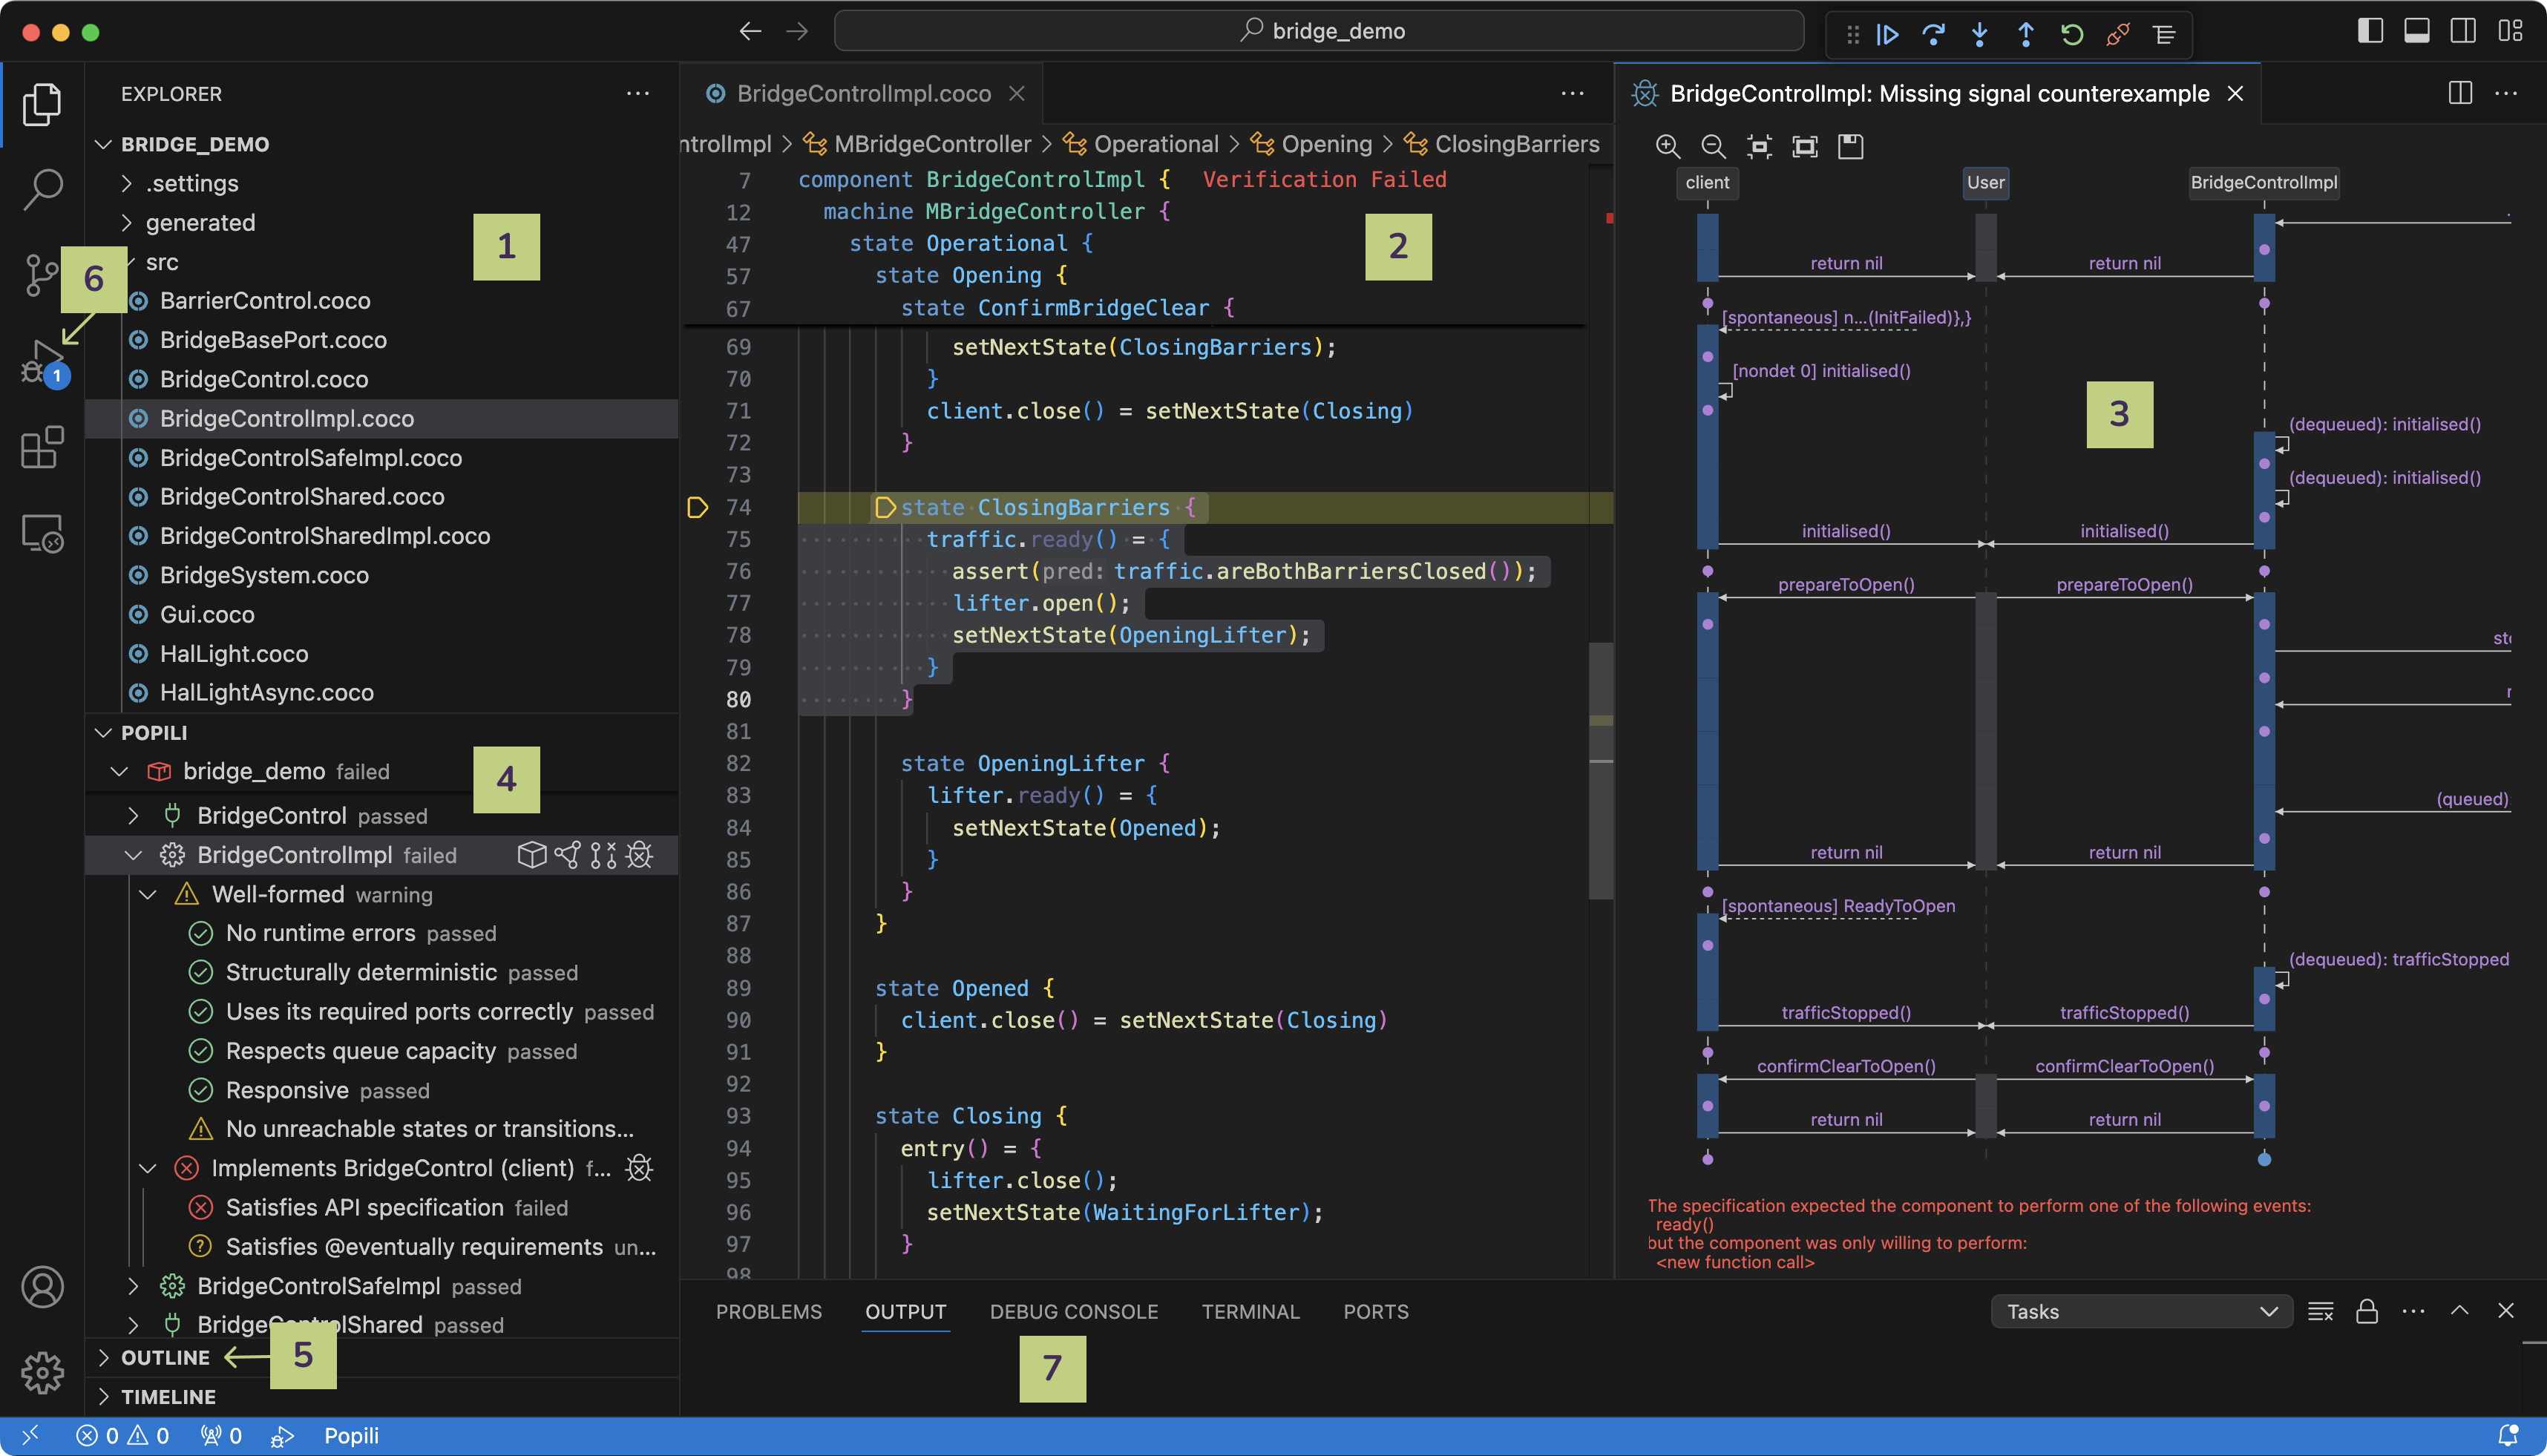Zoom in on the sequence diagram
The image size is (2547, 1456).
click(1667, 146)
